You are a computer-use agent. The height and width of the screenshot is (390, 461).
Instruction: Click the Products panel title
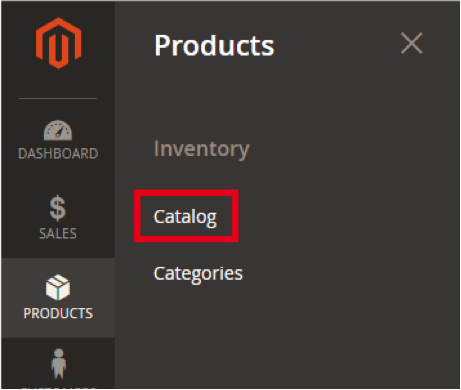click(x=214, y=45)
